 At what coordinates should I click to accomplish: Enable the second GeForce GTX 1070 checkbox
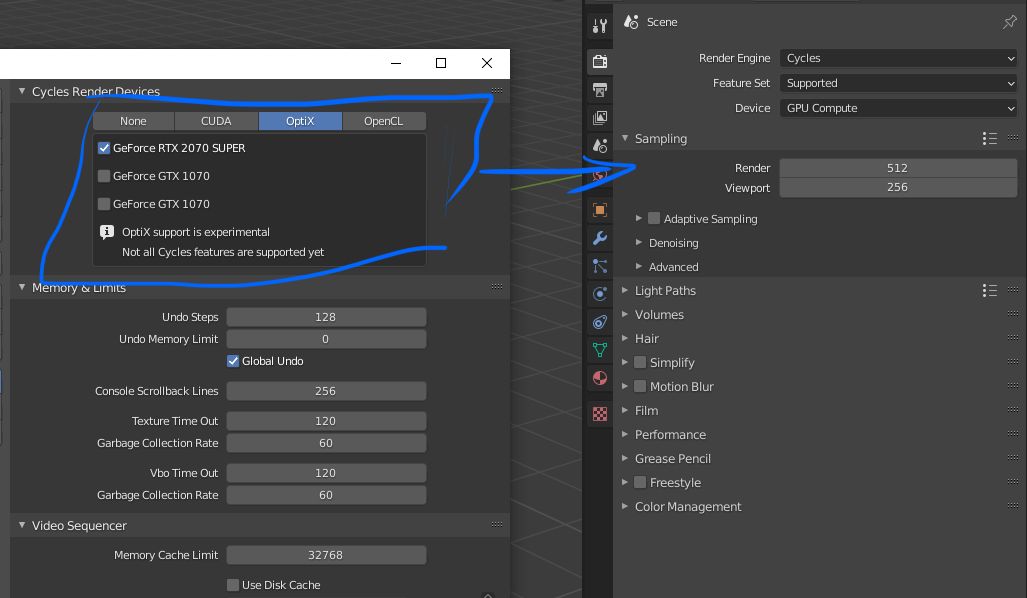point(103,204)
